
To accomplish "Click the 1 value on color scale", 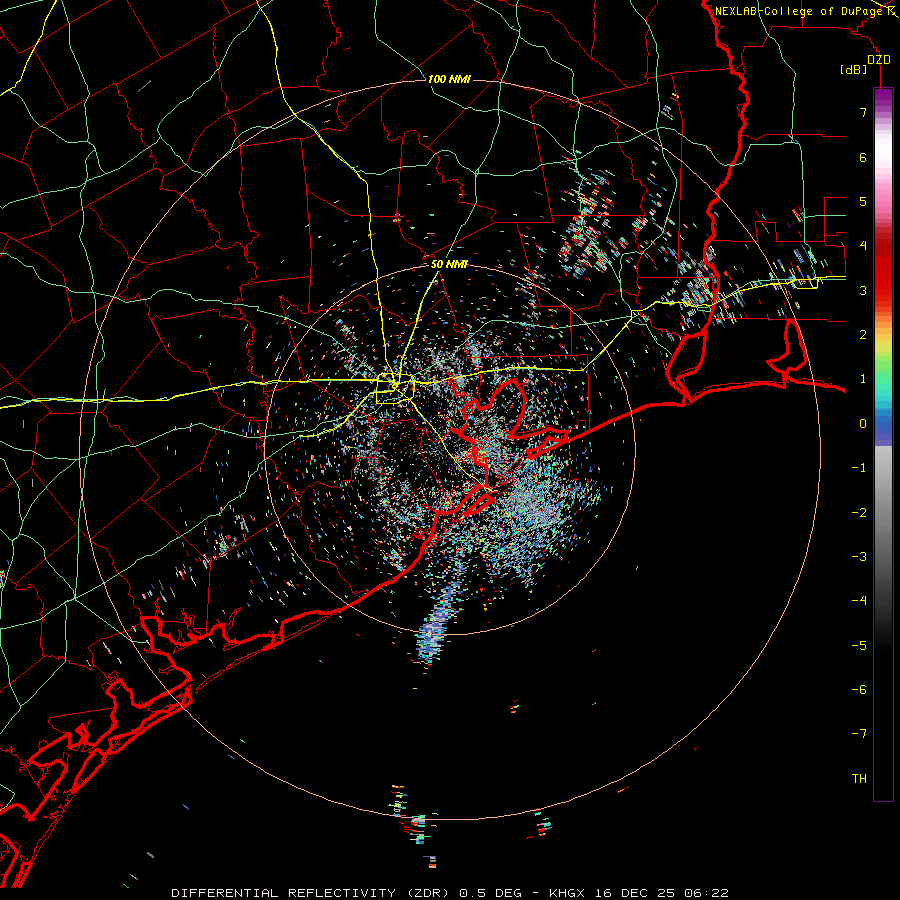I will pos(863,379).
